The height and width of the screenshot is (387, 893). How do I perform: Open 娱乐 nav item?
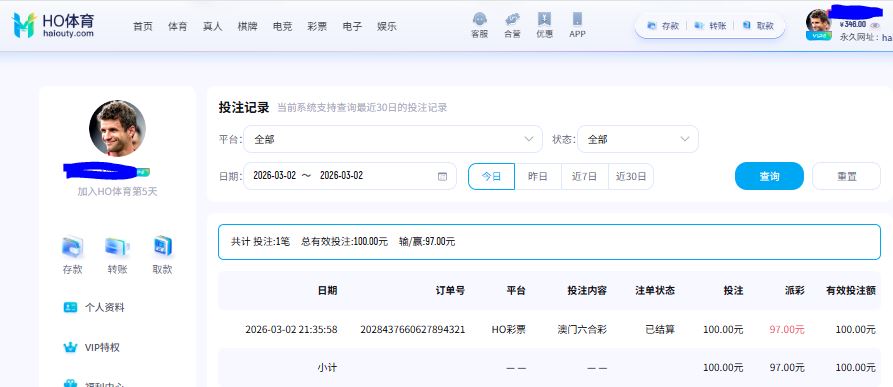[387, 26]
